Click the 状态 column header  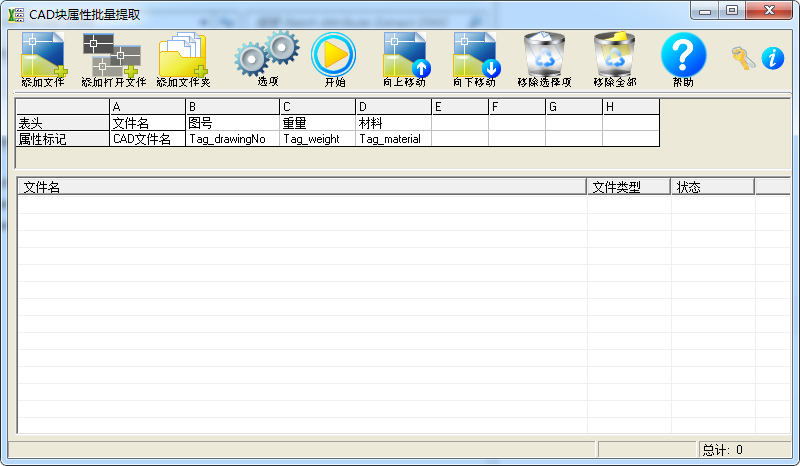click(x=712, y=187)
